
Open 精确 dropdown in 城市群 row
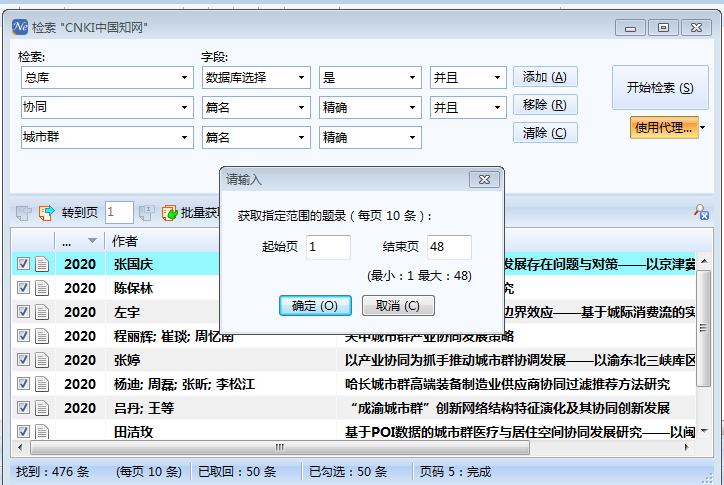pos(412,138)
